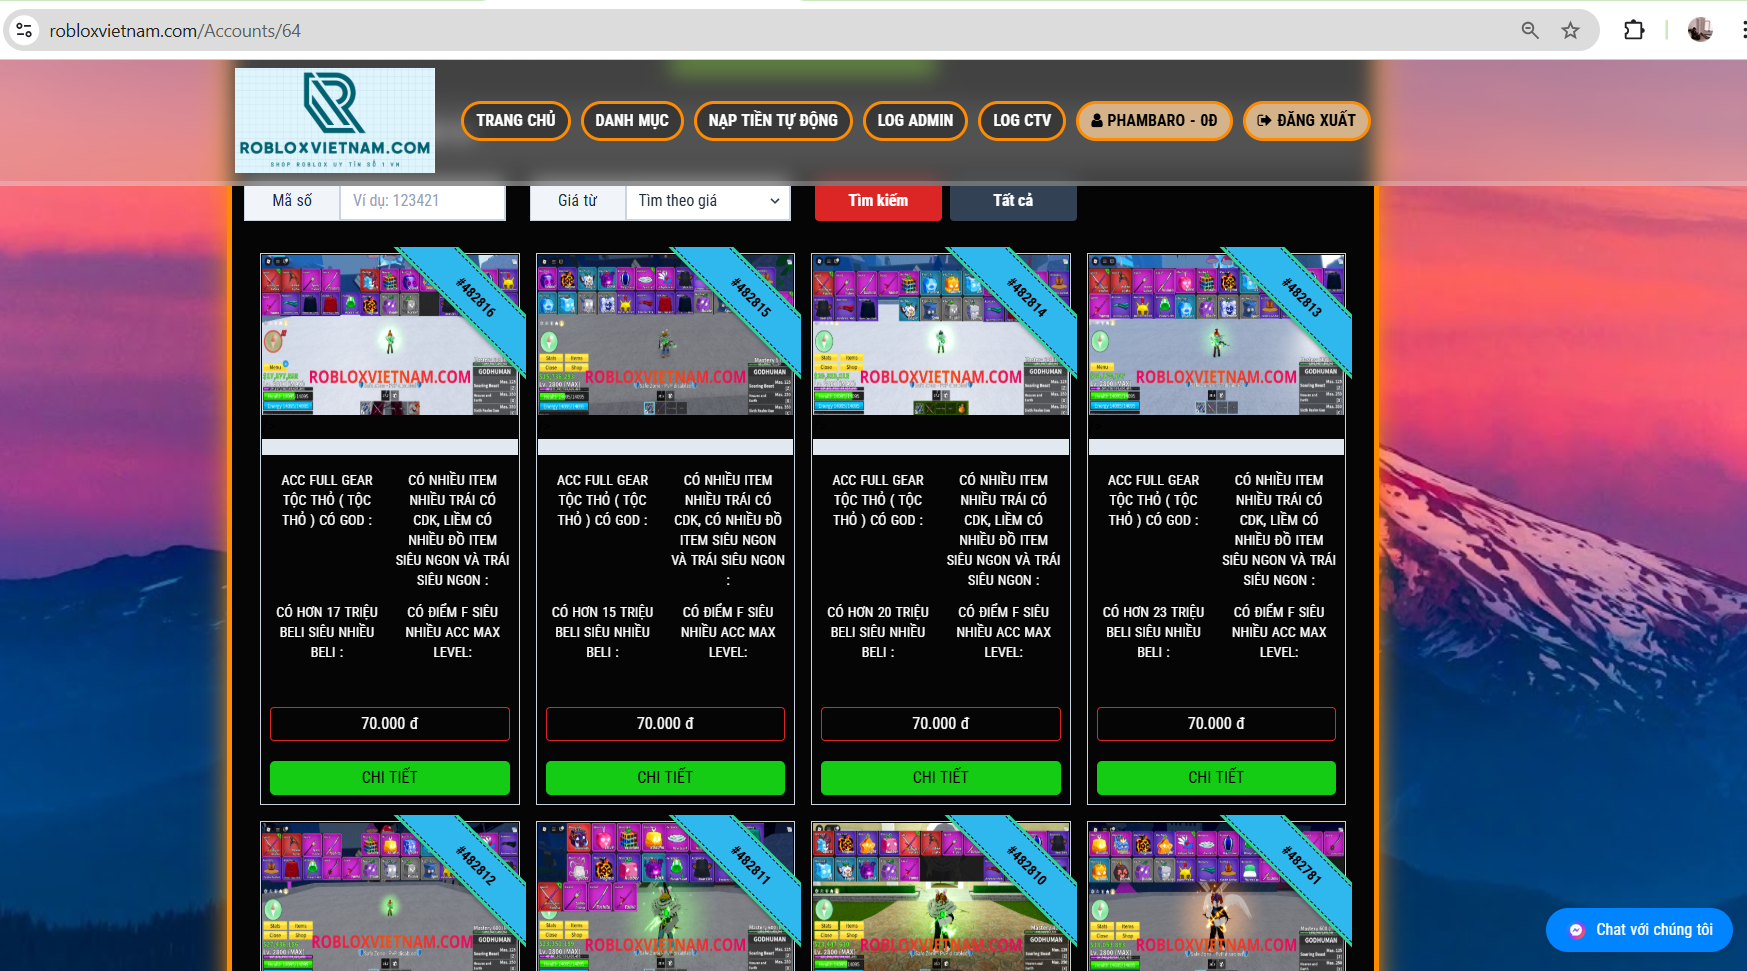1747x971 pixels.
Task: Click the RobloxVietnam.com logo
Action: (335, 121)
